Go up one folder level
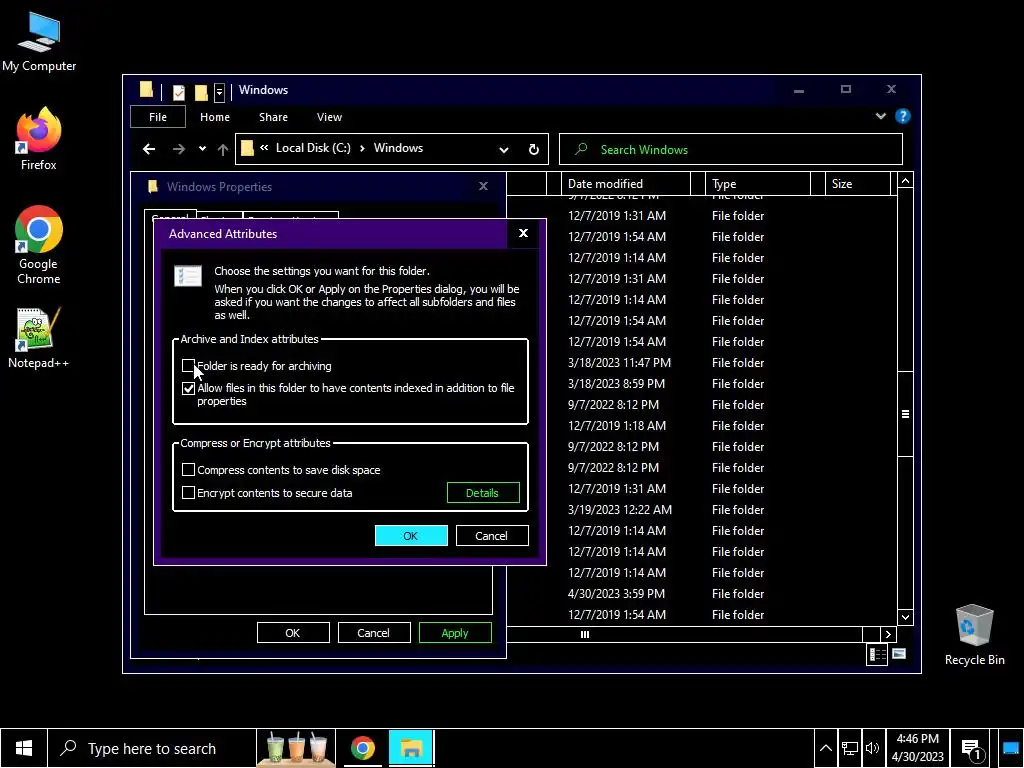1024x768 pixels. (x=223, y=150)
